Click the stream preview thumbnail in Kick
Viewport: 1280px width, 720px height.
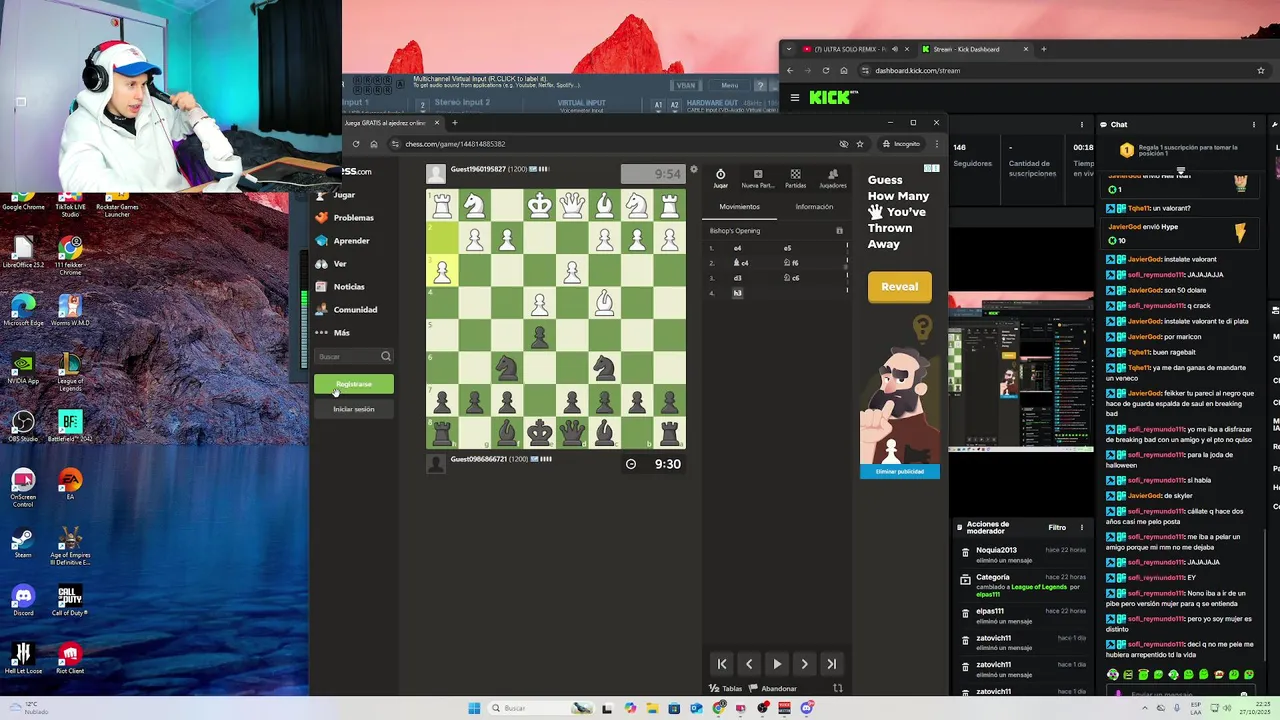tap(1021, 372)
